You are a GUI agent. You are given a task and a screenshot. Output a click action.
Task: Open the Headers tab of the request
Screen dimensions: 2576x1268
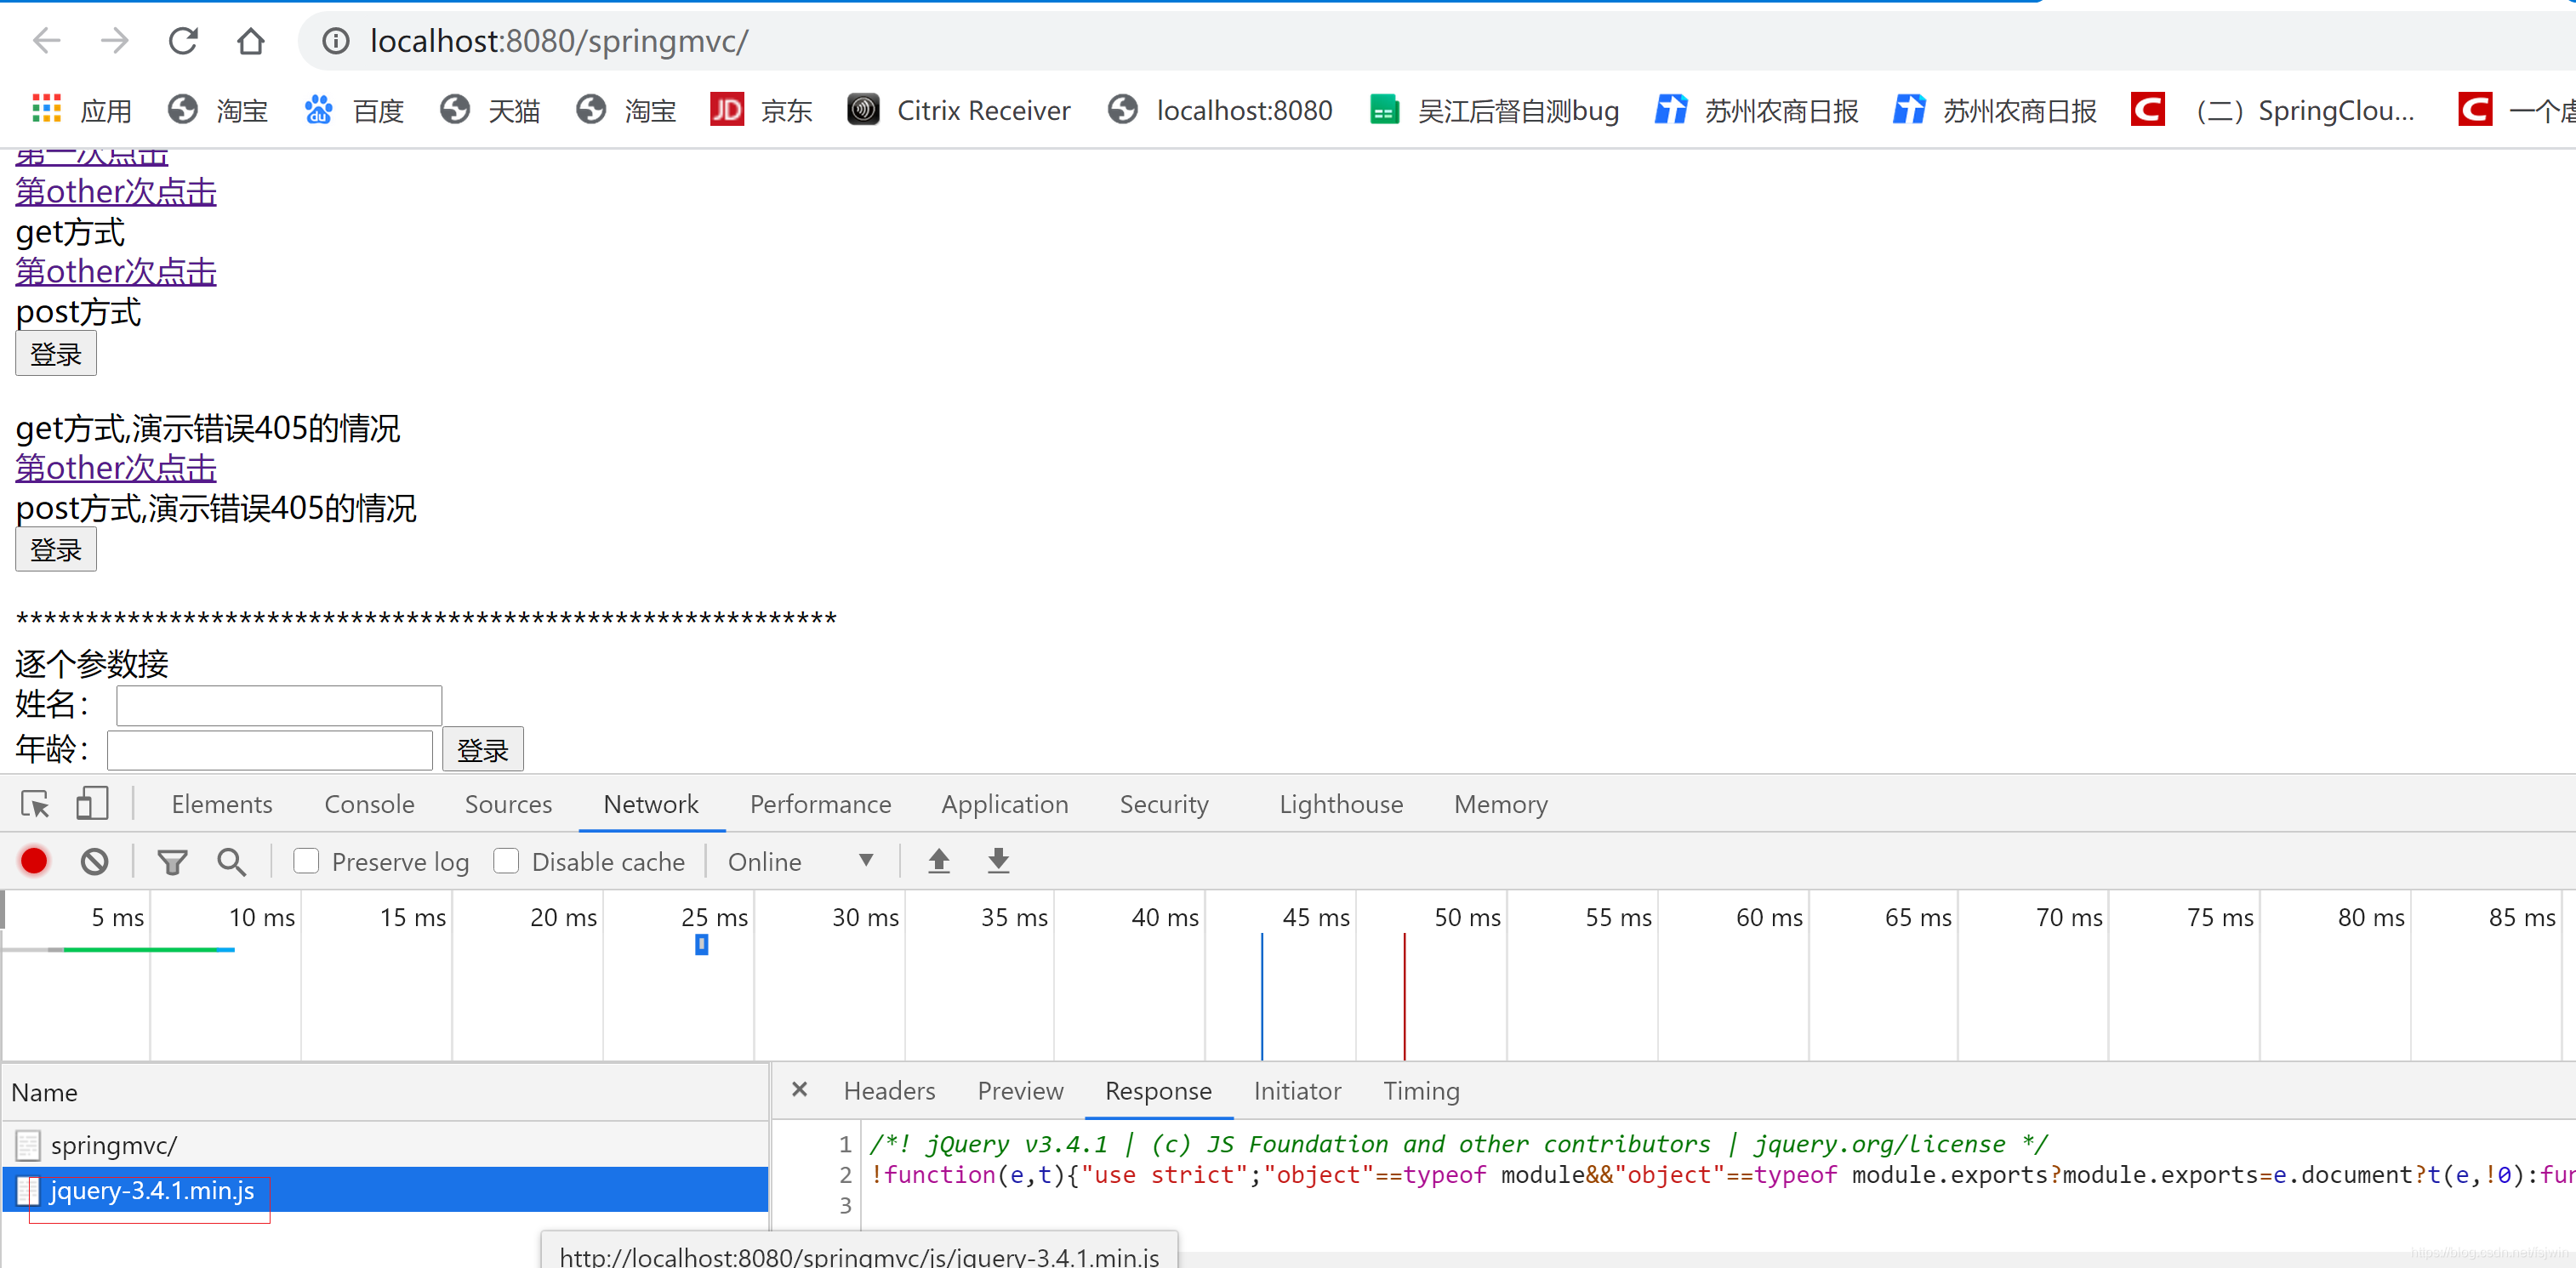click(x=889, y=1090)
